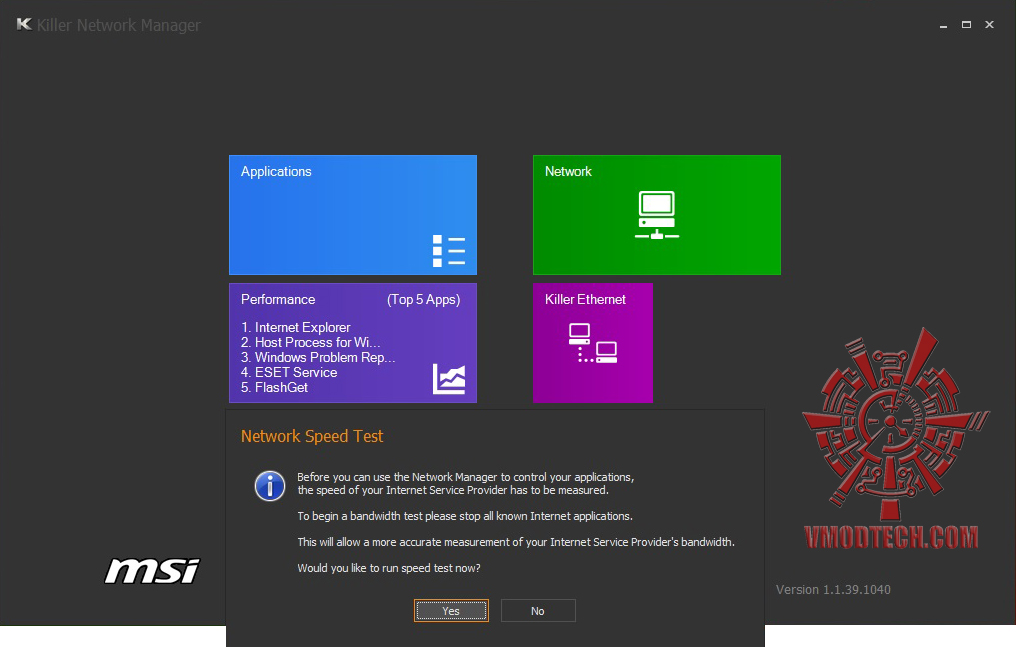The image size is (1016, 647).
Task: Confirm speed test with Yes button
Action: pos(451,610)
